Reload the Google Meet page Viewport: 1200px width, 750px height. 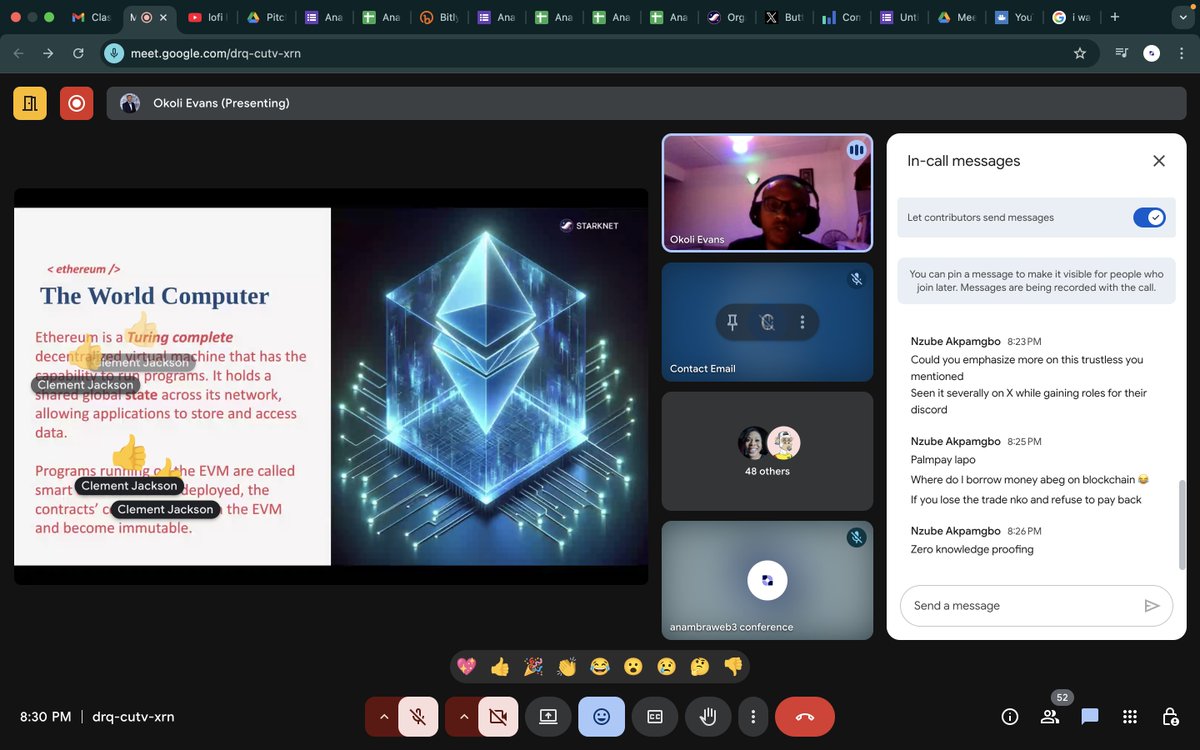click(x=79, y=53)
